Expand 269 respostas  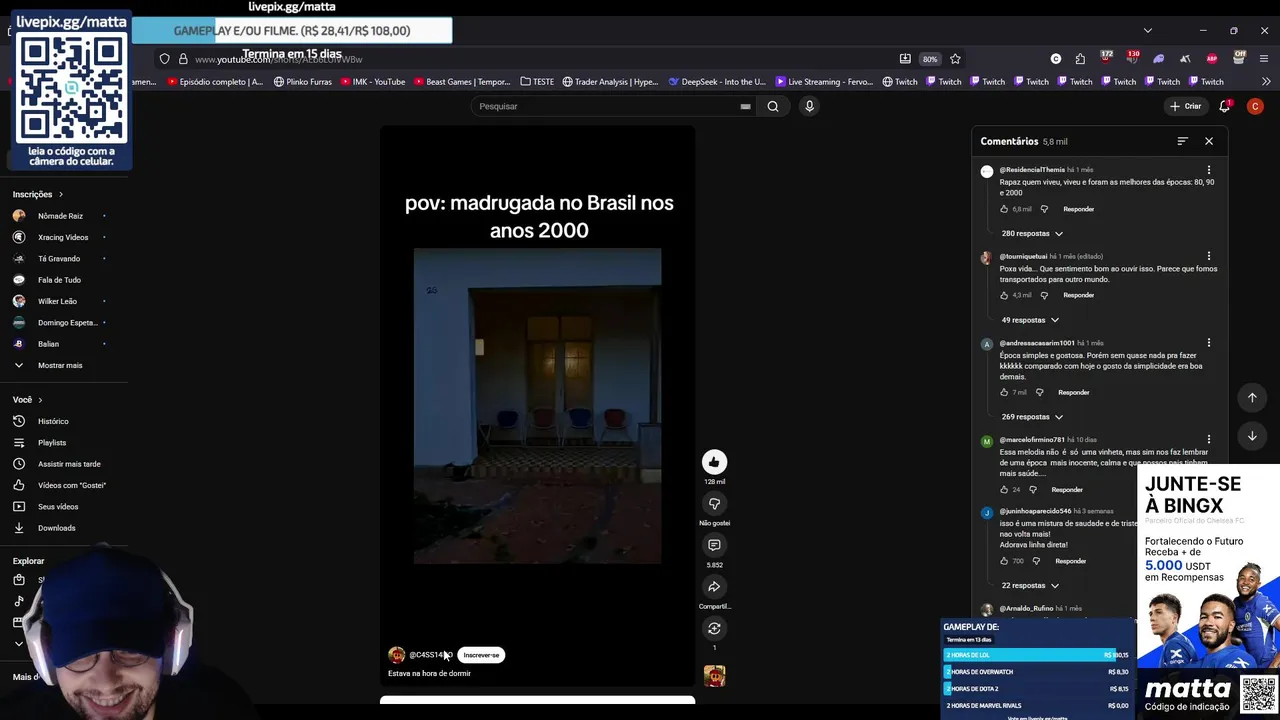point(1033,417)
